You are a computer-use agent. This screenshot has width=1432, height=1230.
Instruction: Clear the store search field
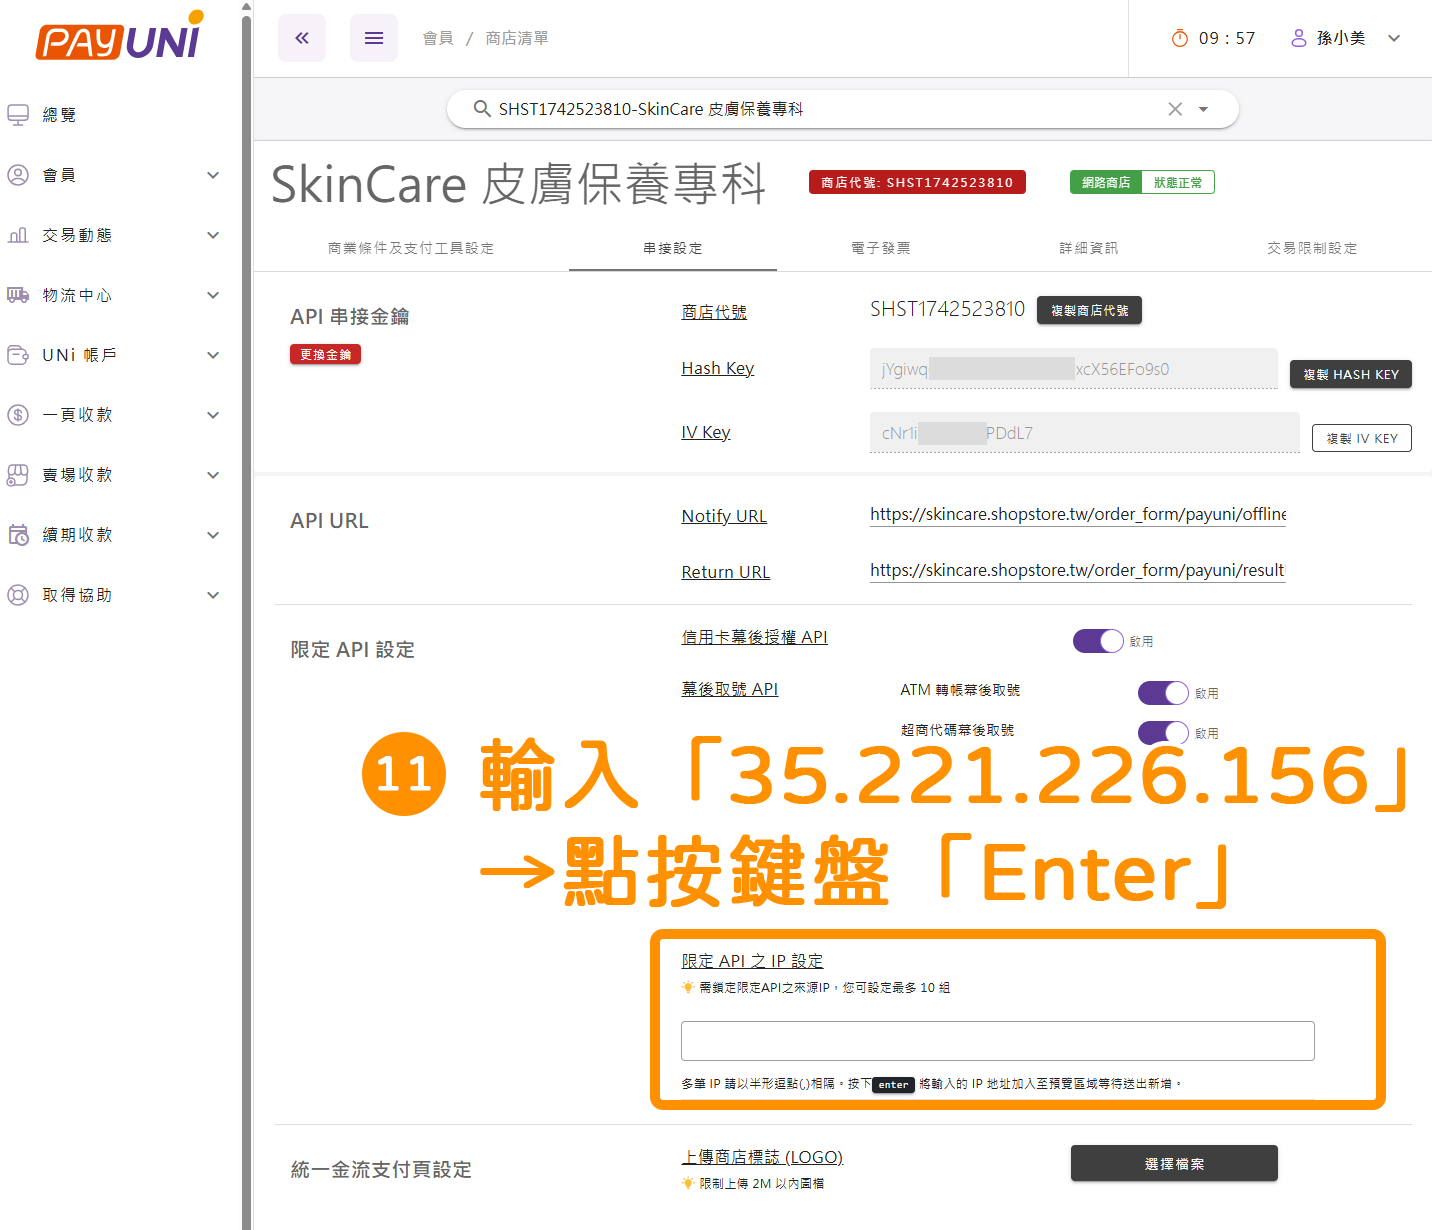[1175, 109]
